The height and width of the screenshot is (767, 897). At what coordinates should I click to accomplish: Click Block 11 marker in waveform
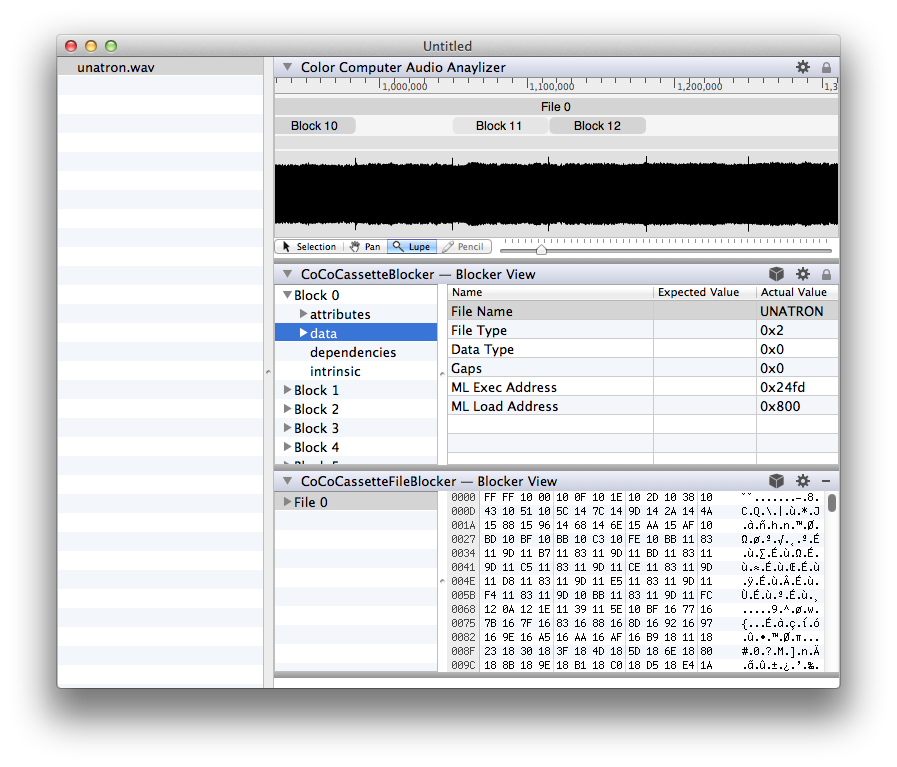pyautogui.click(x=500, y=126)
